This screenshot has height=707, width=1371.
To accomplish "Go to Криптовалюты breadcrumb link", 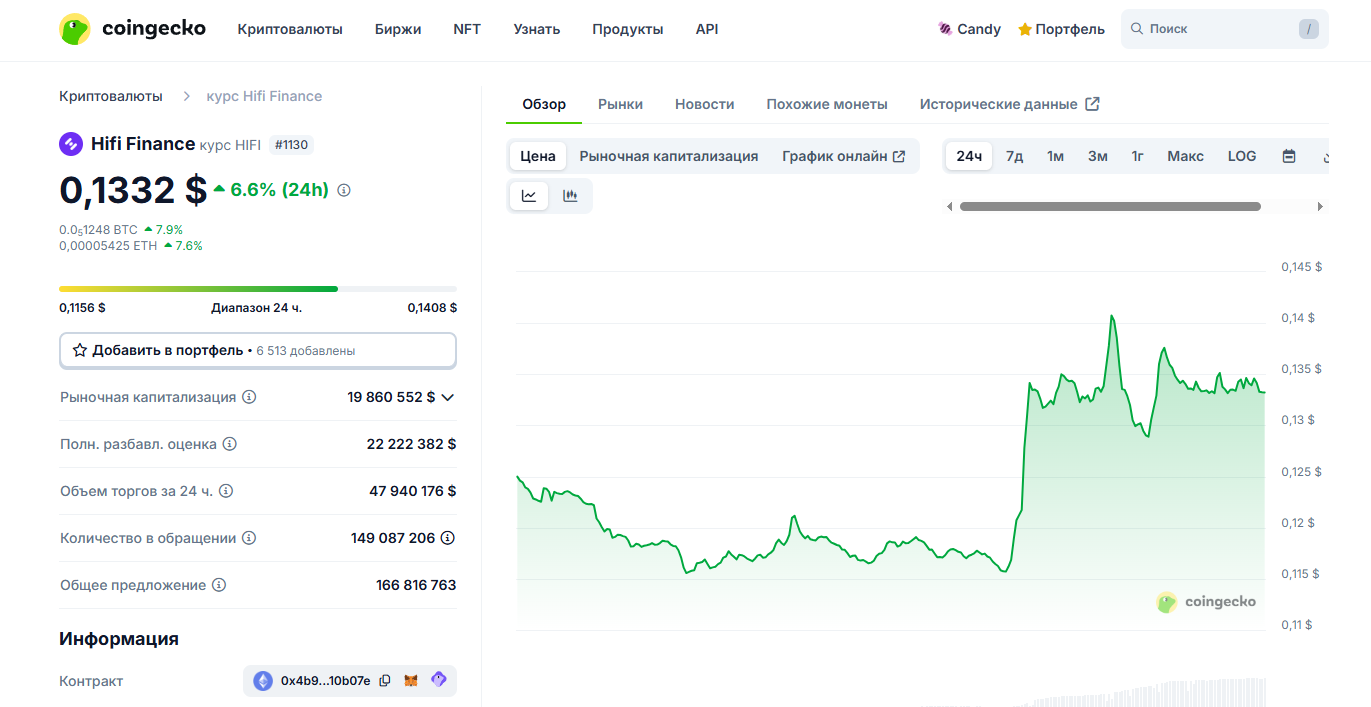I will (x=110, y=96).
